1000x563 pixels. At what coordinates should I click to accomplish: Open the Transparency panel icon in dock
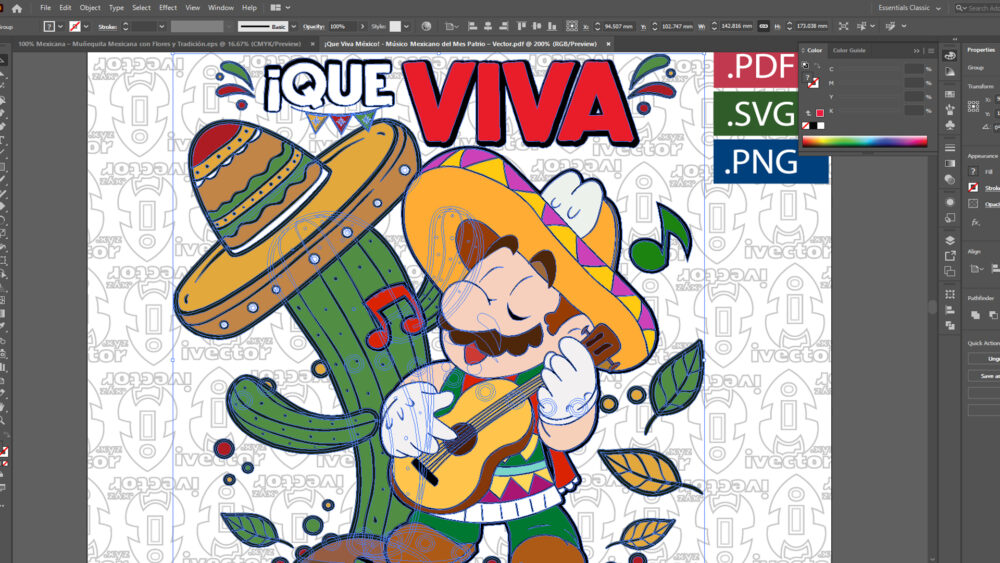click(950, 180)
